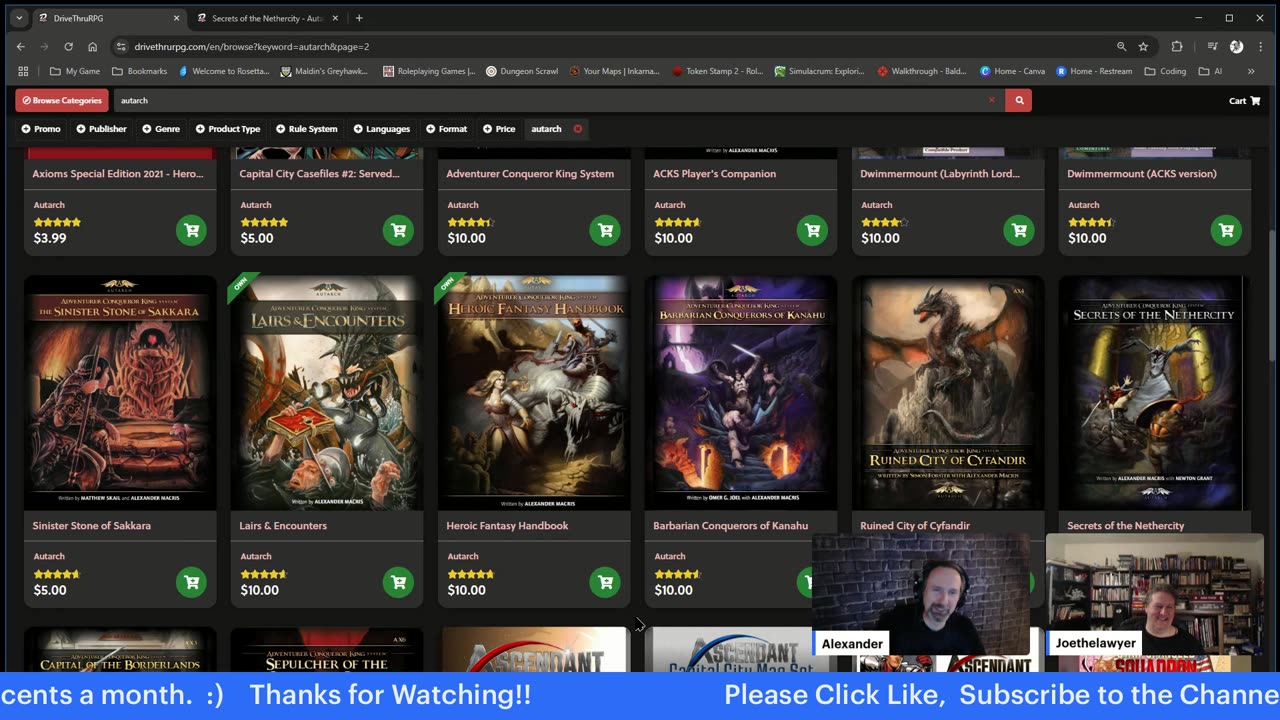The image size is (1280, 720).
Task: Open the Token Stamp 2 bookmark
Action: [x=717, y=71]
